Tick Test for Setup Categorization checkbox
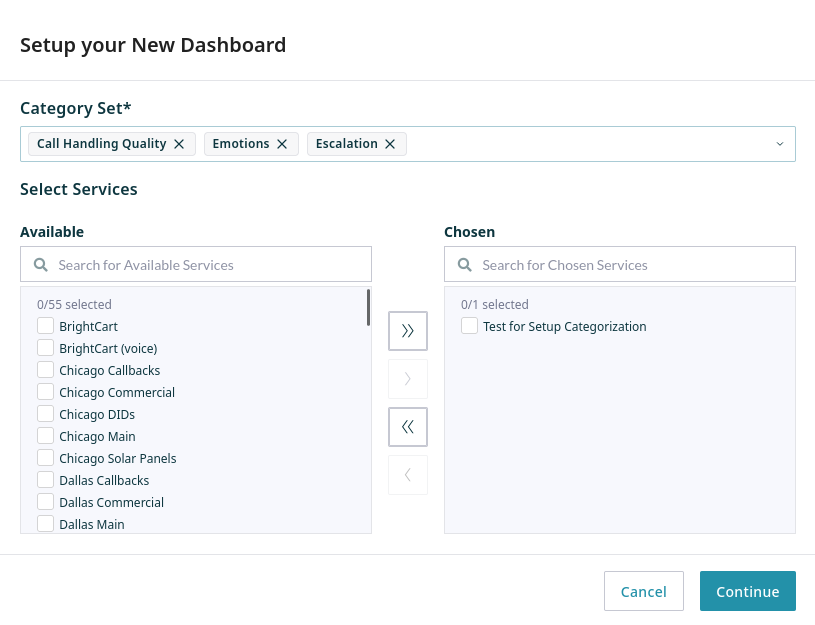Screen dimensions: 815x625 [x=470, y=326]
